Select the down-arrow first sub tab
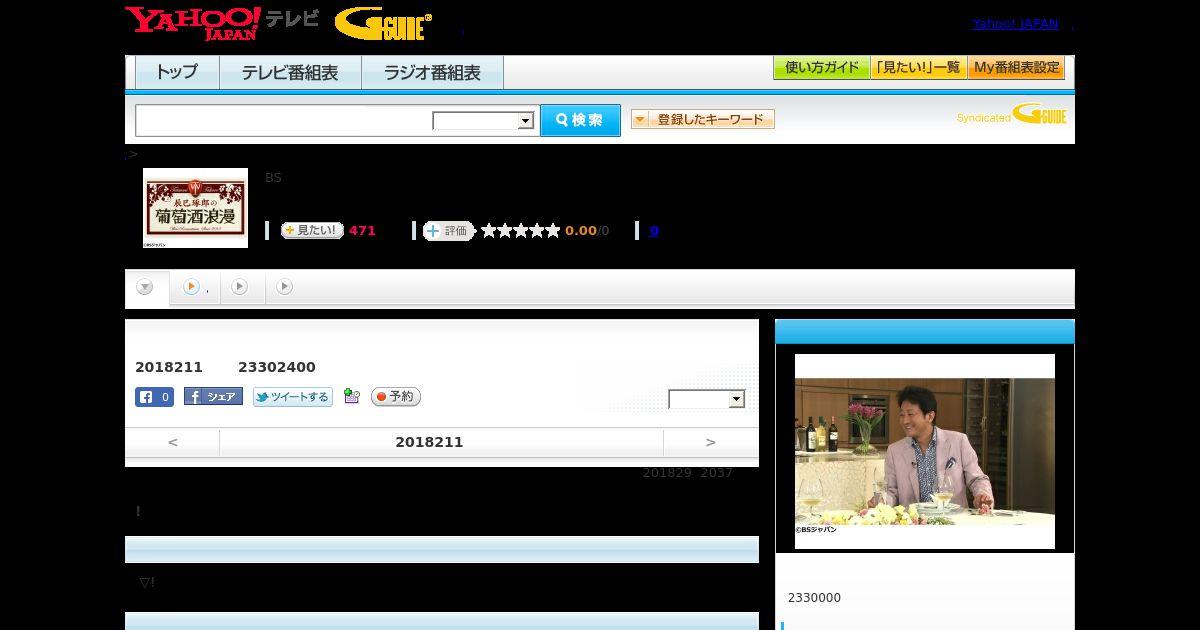Image resolution: width=1200 pixels, height=630 pixels. tap(146, 287)
